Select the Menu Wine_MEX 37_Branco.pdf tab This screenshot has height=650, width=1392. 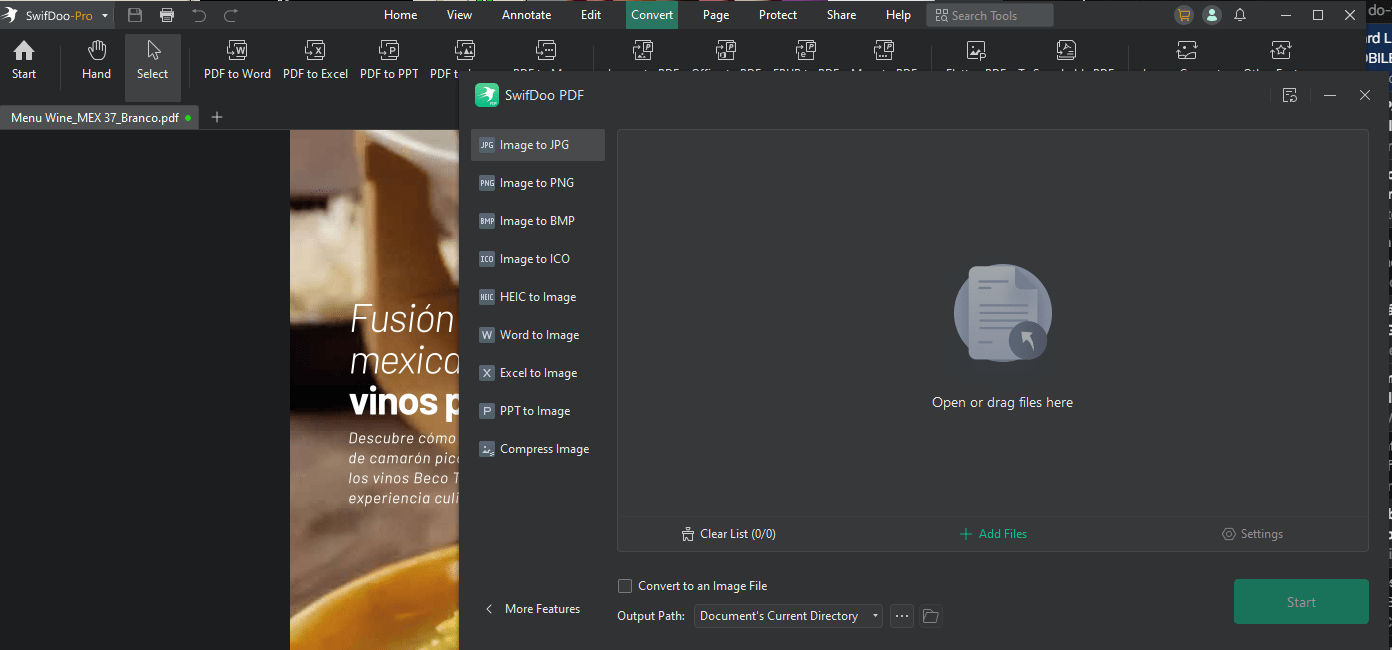[x=100, y=117]
